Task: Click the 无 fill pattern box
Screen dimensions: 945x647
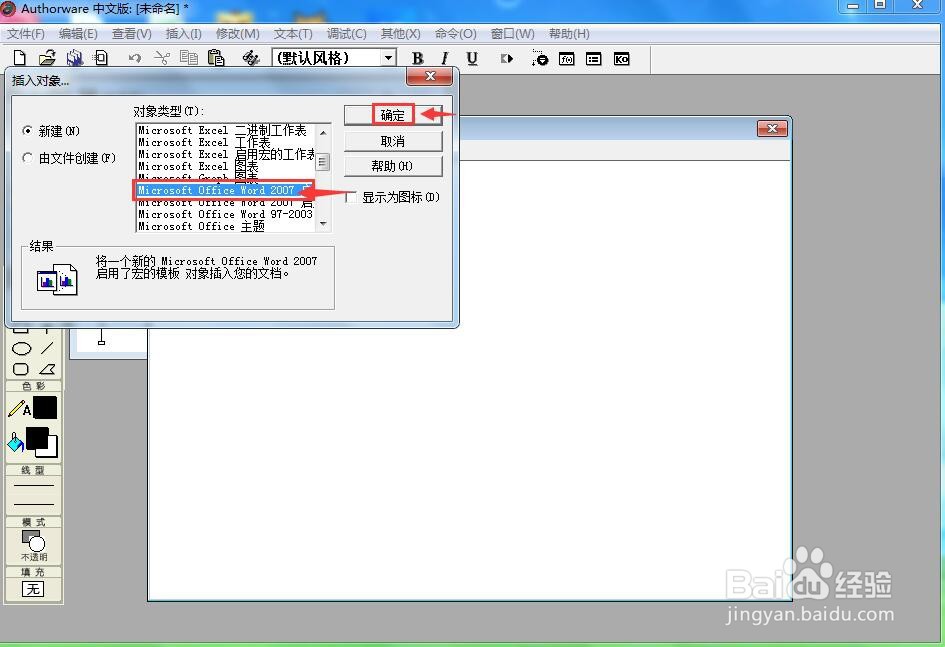Action: pos(33,589)
